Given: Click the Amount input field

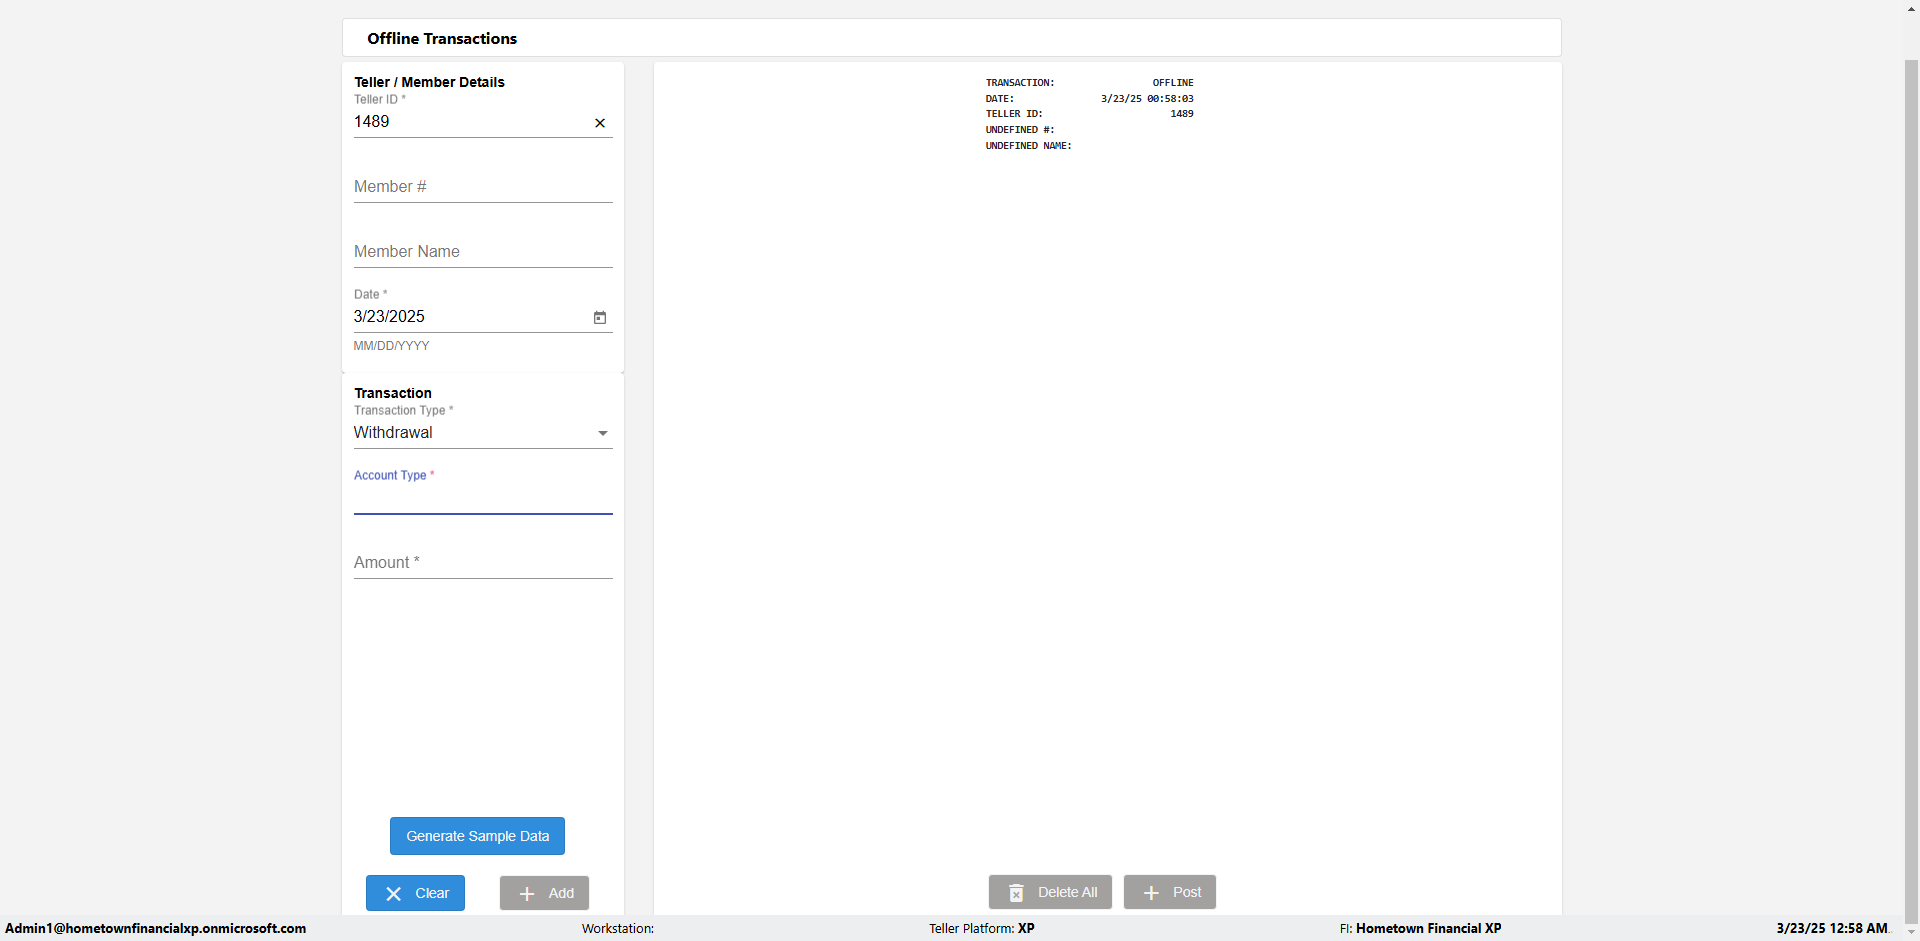Looking at the screenshot, I should point(483,563).
